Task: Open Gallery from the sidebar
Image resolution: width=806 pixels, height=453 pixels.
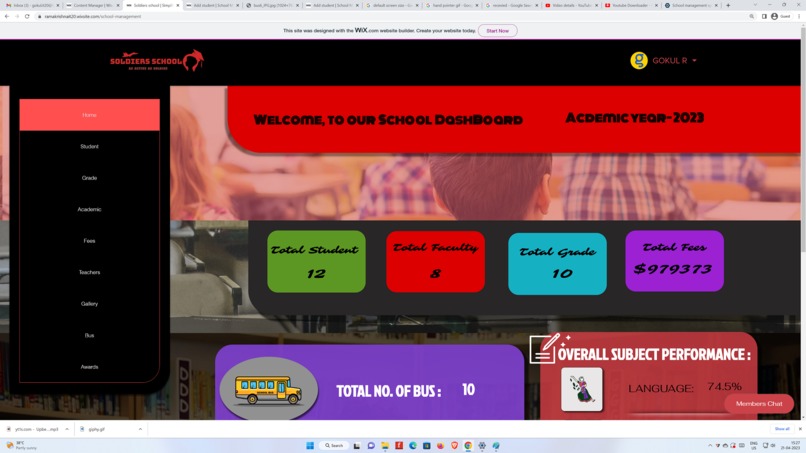Action: click(89, 304)
